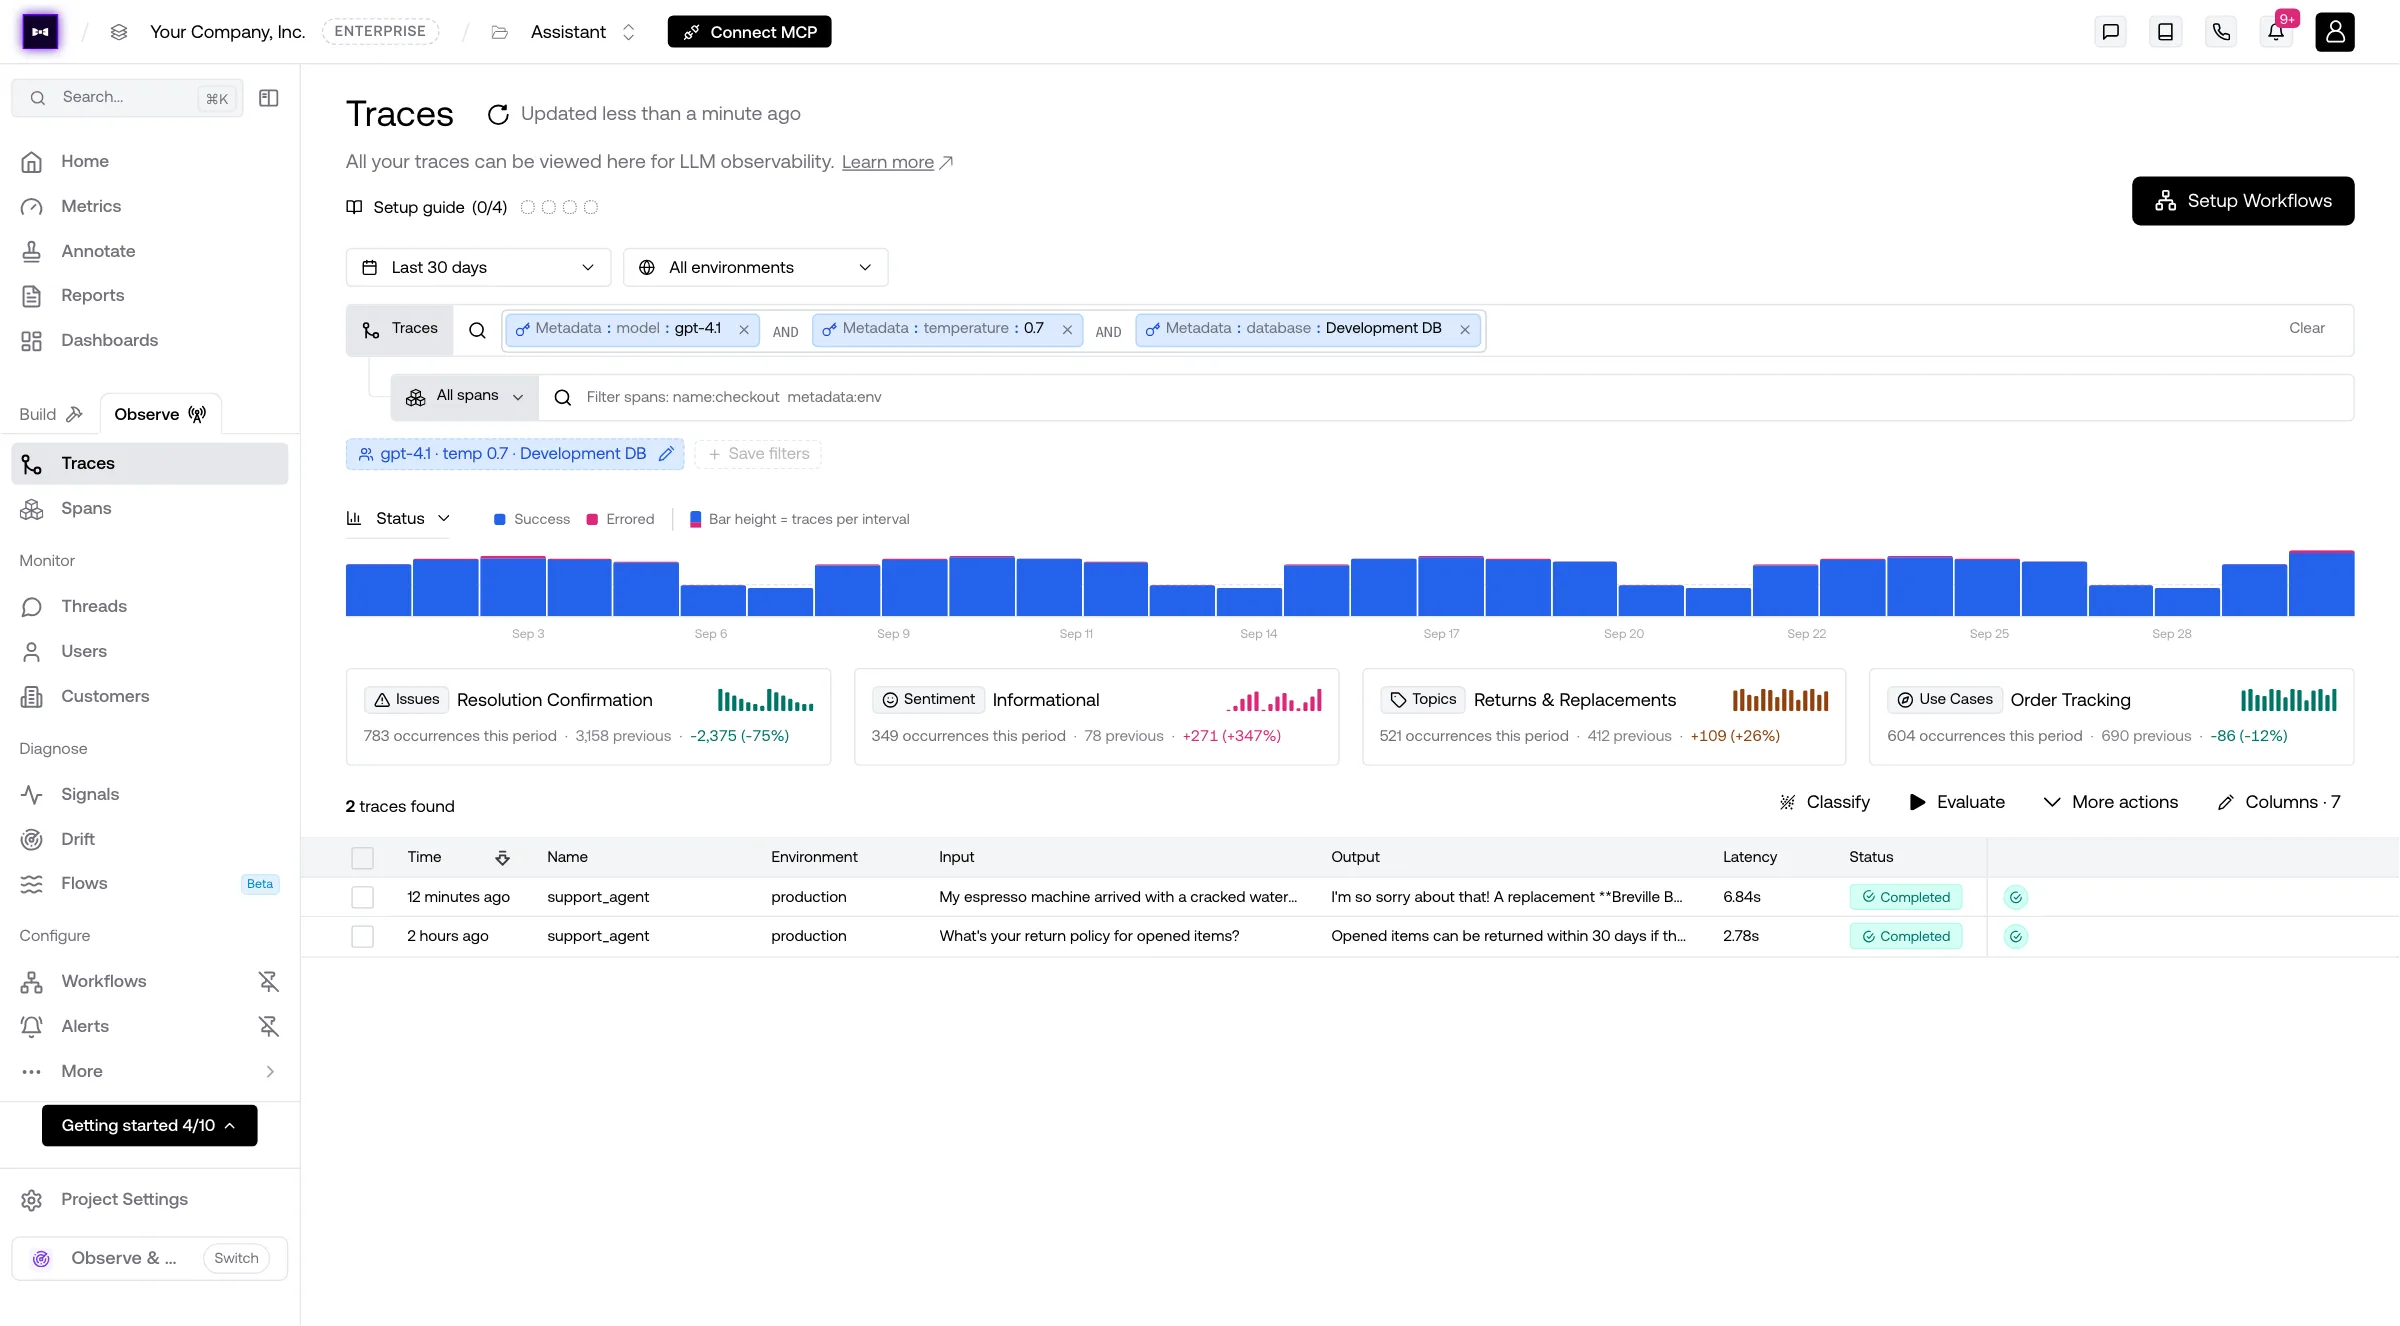Click the Sep 28 rightmost chart bar
This screenshot has width=2400, height=1326.
click(x=2321, y=583)
